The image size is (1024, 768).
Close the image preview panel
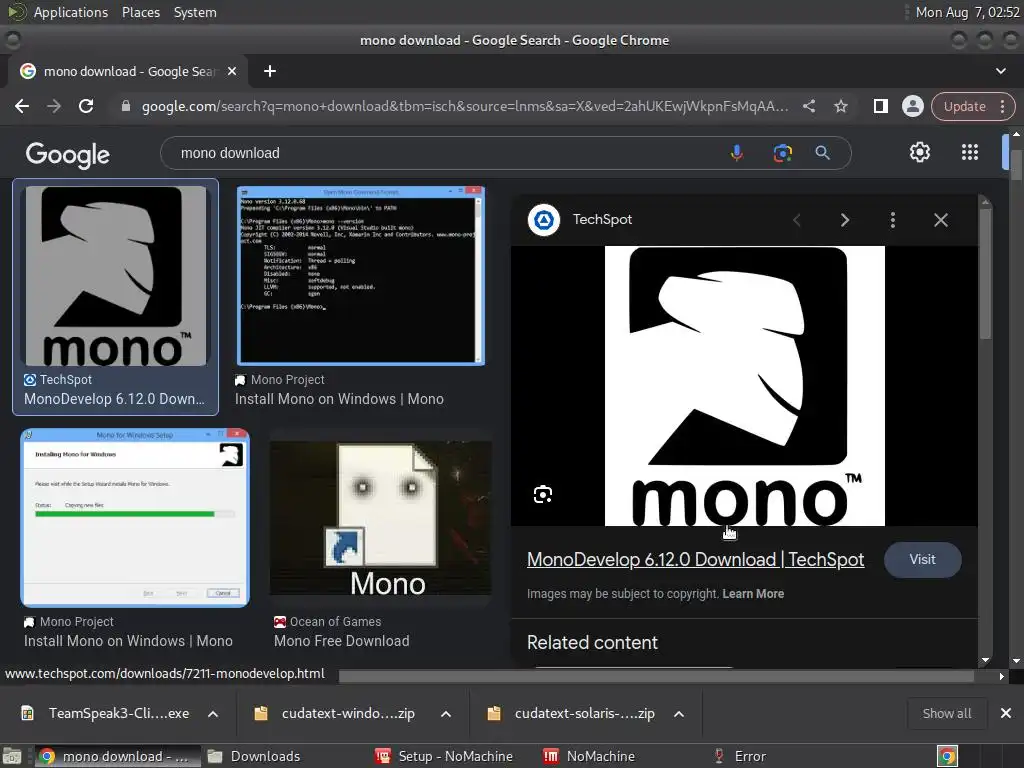click(940, 220)
